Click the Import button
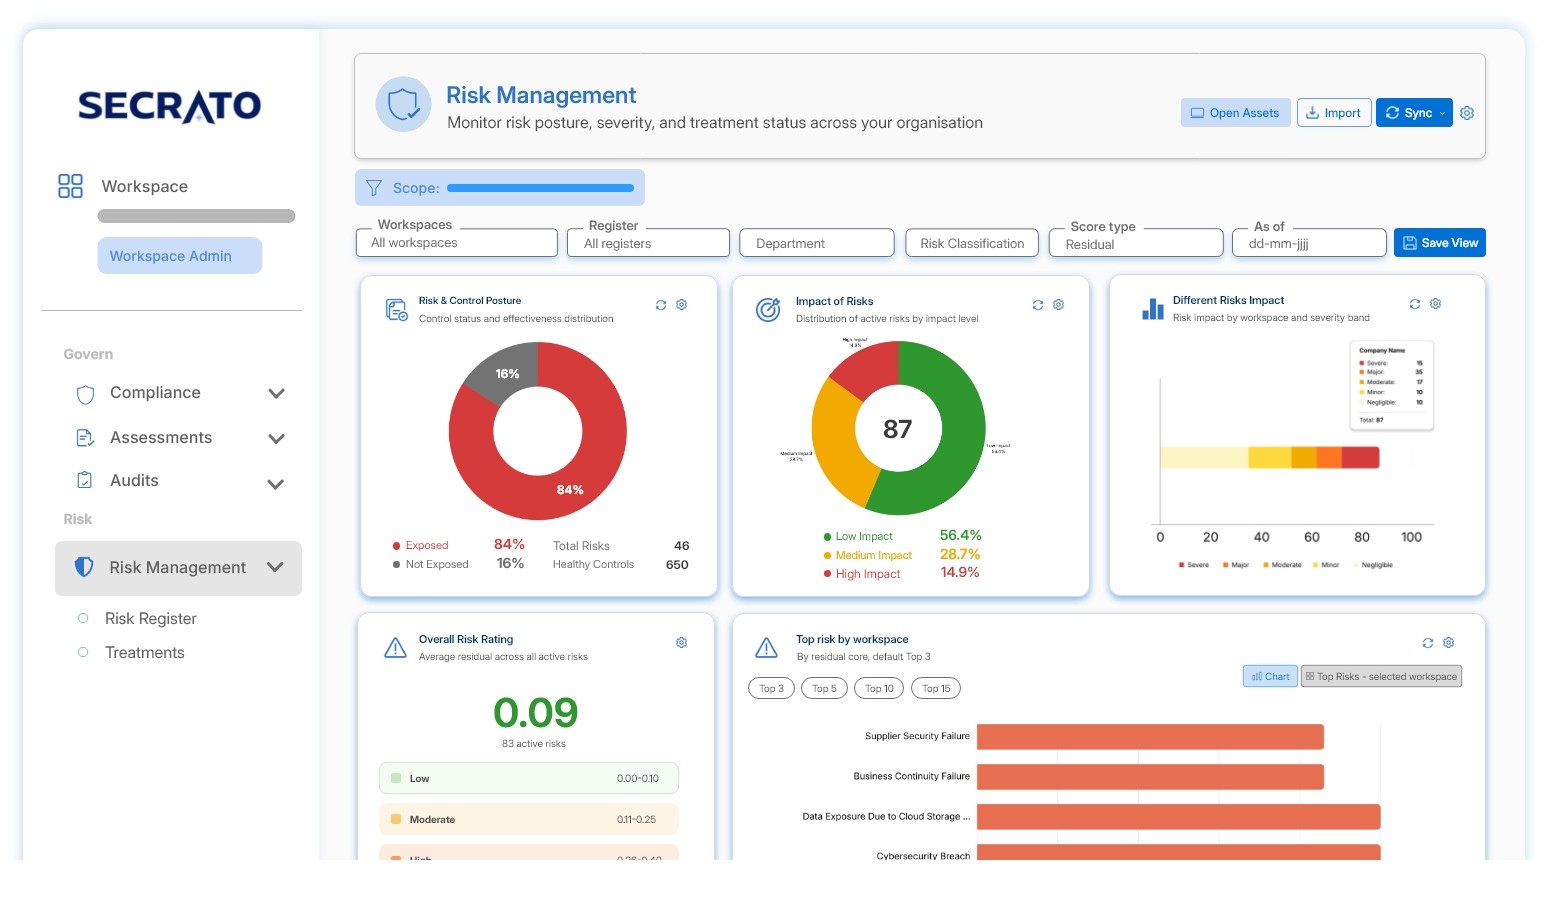Viewport: 1552px width, 910px height. [x=1334, y=113]
